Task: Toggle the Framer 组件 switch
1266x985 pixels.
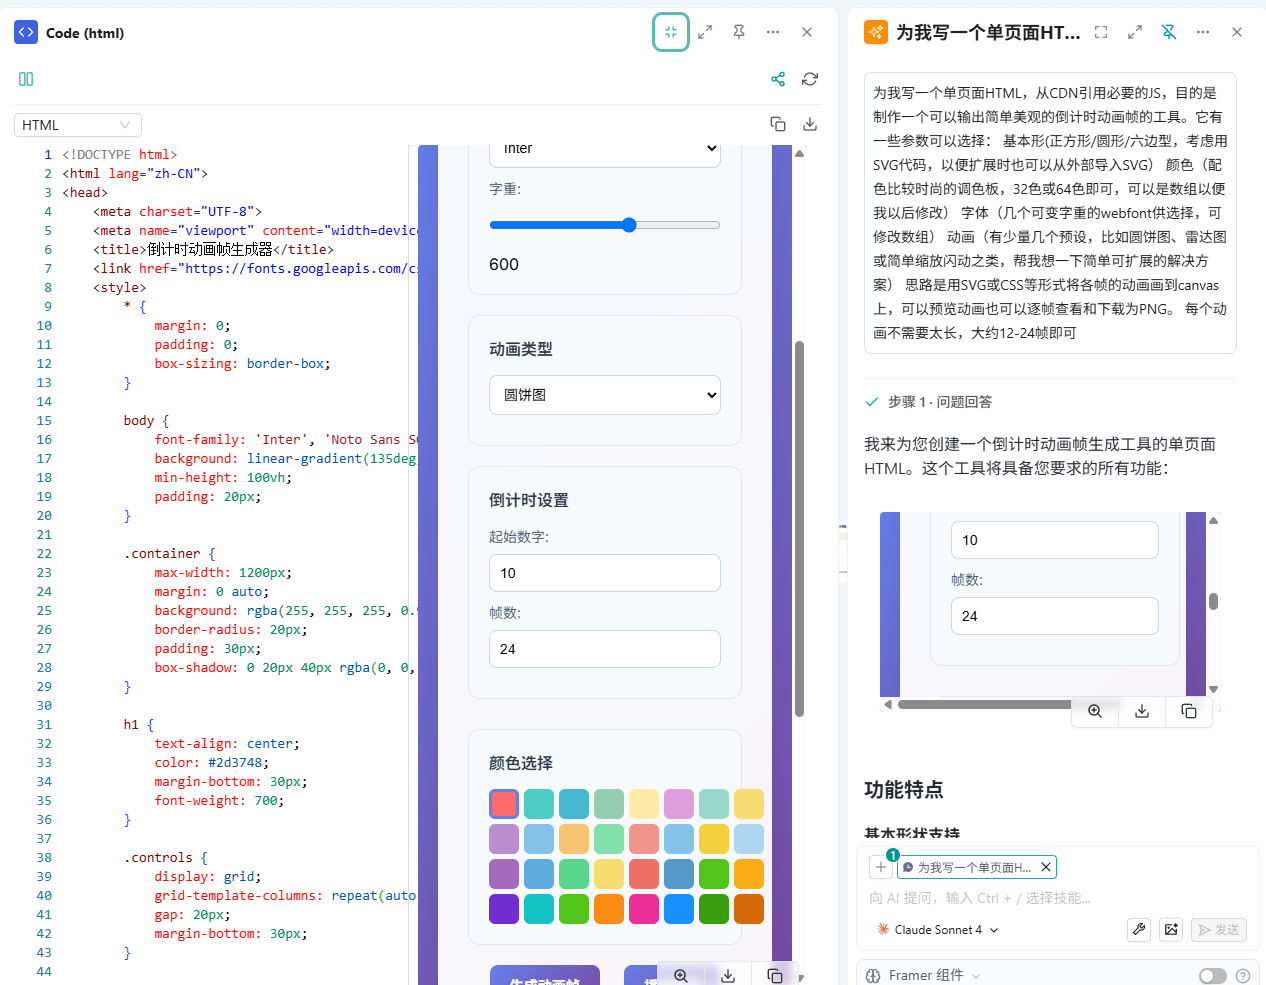Action: pyautogui.click(x=1212, y=976)
